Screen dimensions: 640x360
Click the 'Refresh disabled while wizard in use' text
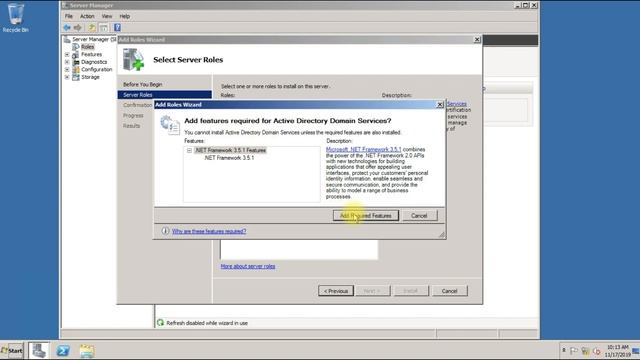click(207, 323)
